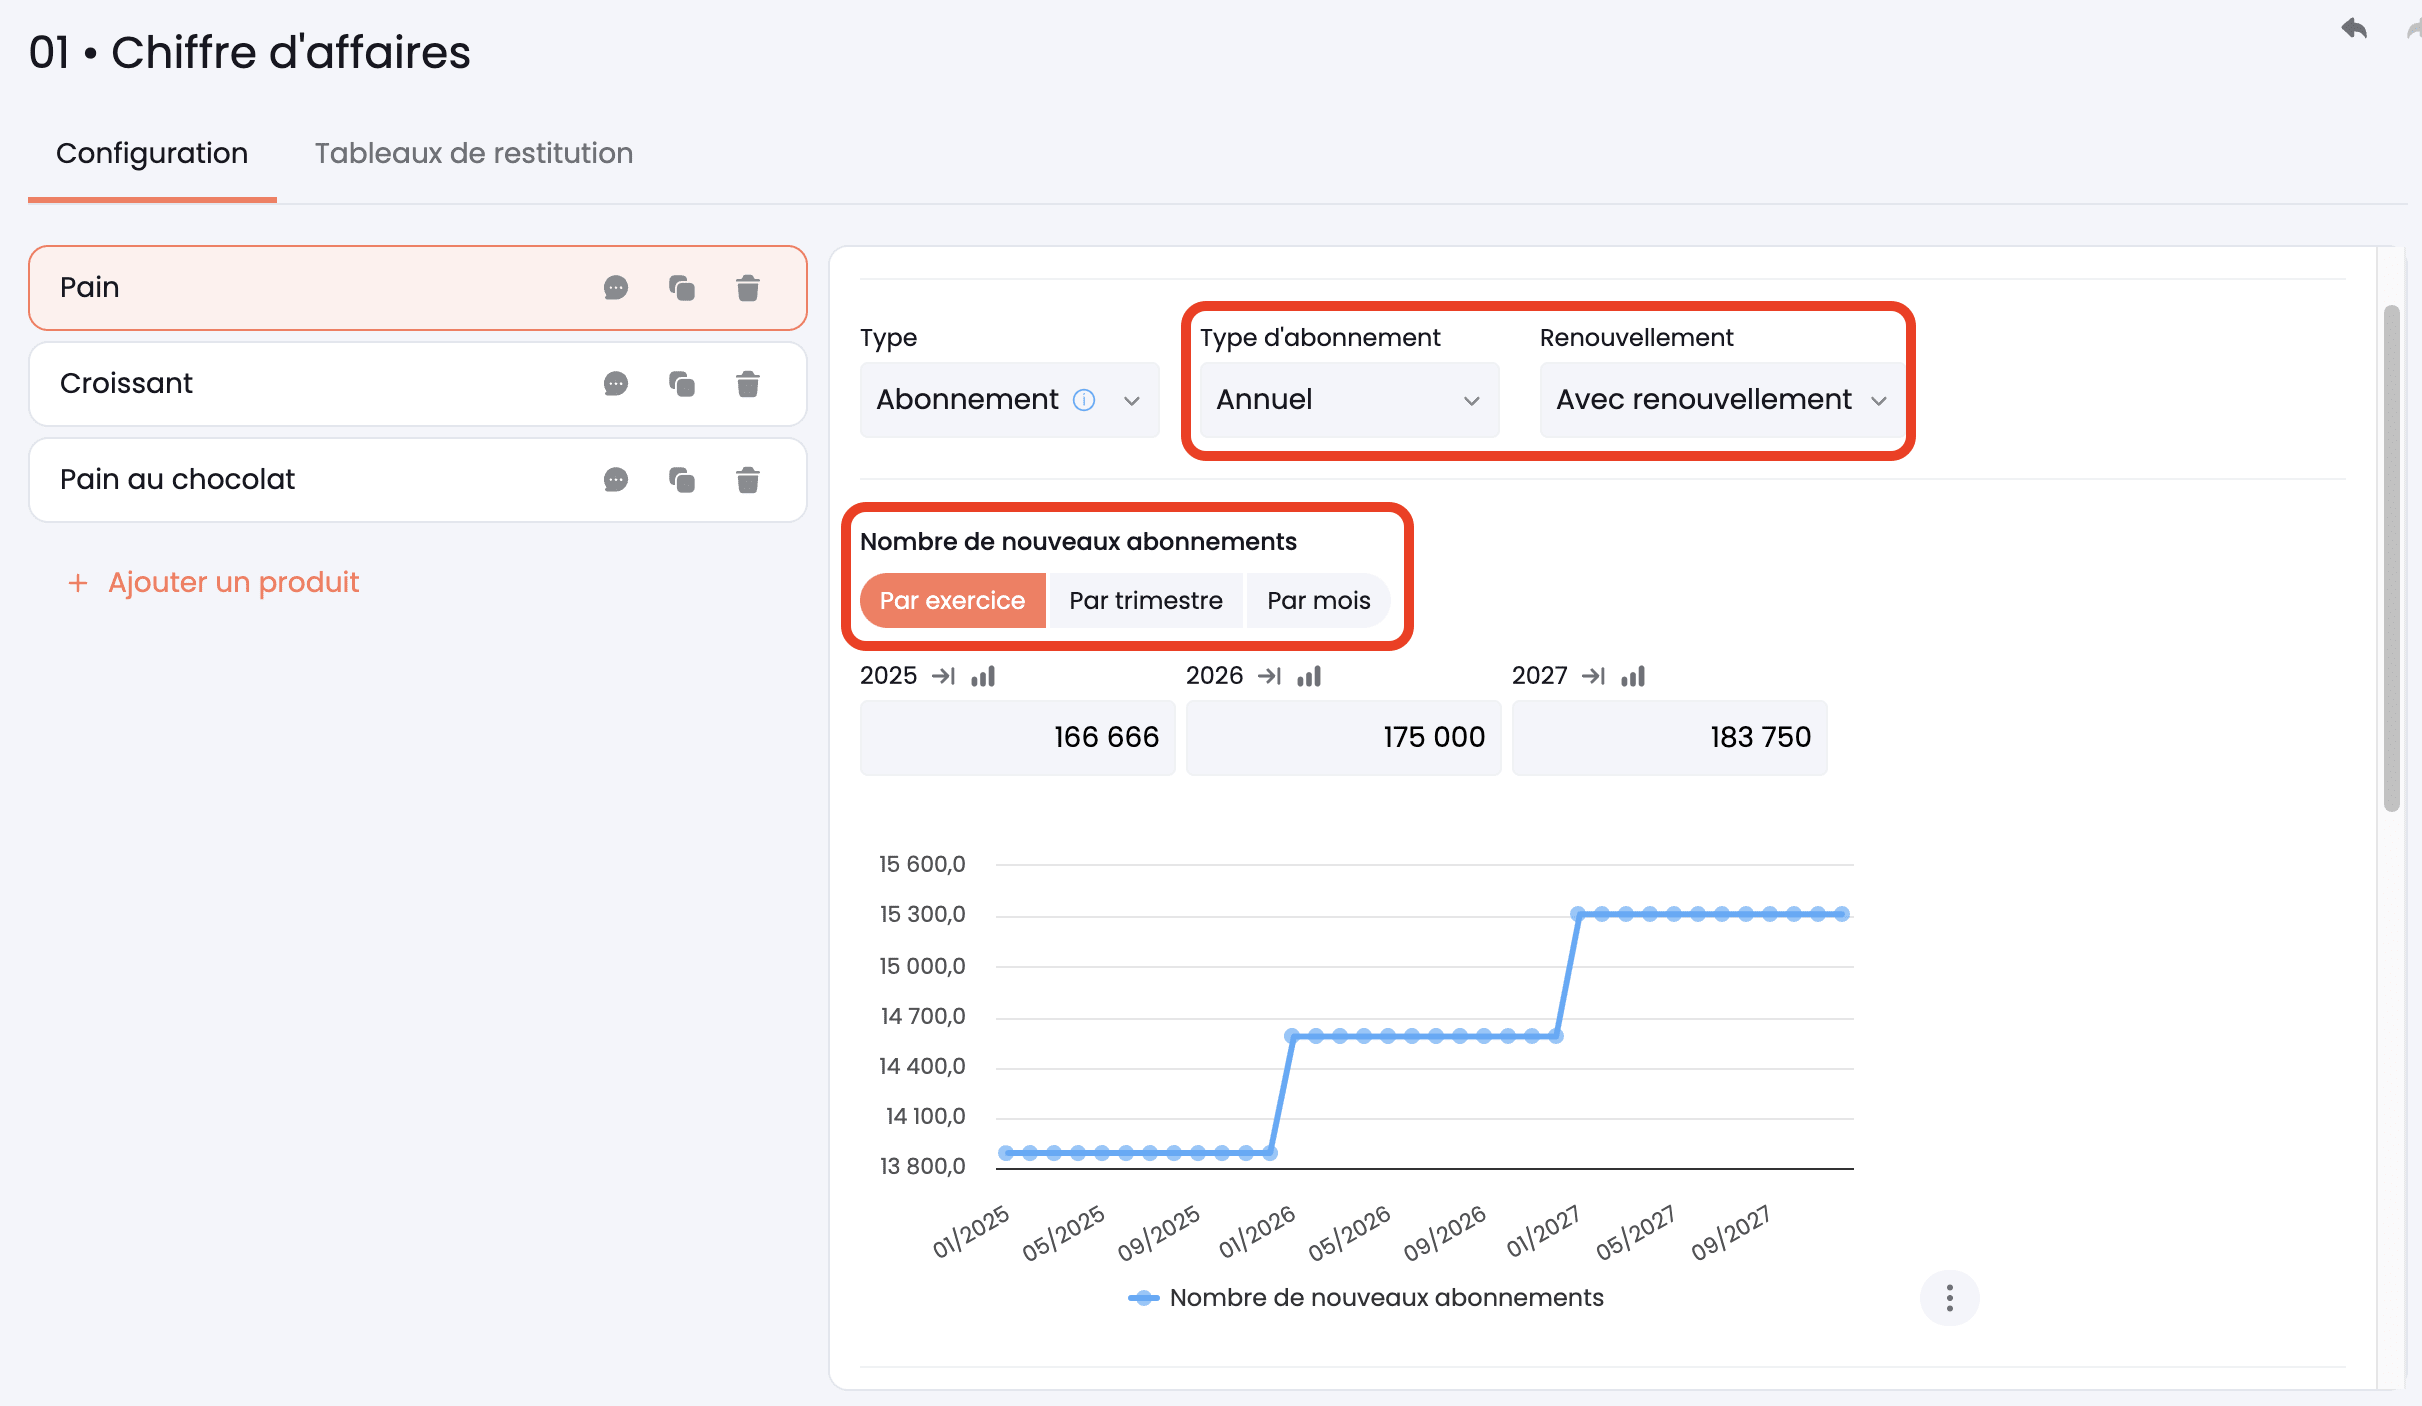2422x1406 pixels.
Task: Click the undo arrow icon
Action: 2354,28
